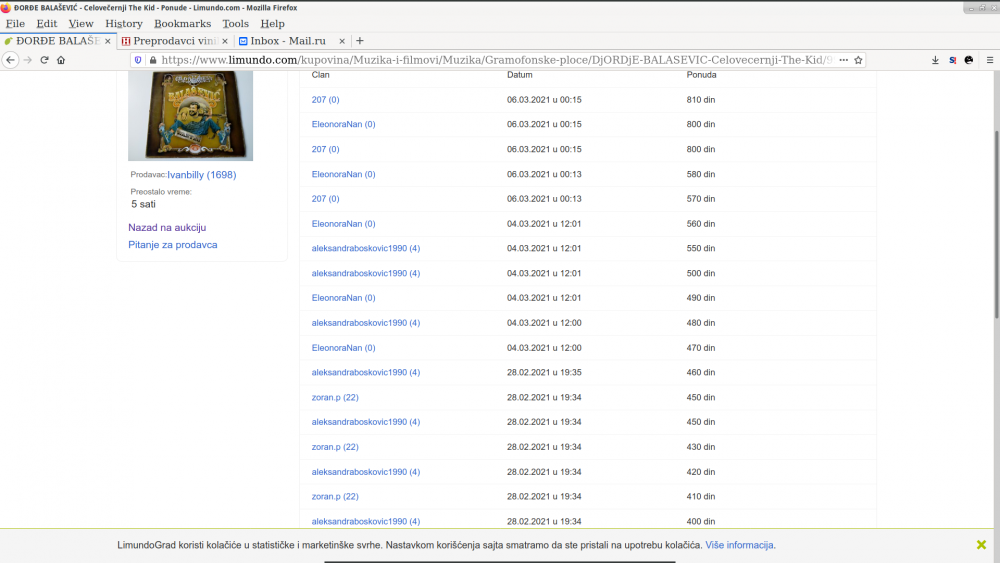Reload the current page
Viewport: 1000px width, 563px height.
(x=44, y=60)
